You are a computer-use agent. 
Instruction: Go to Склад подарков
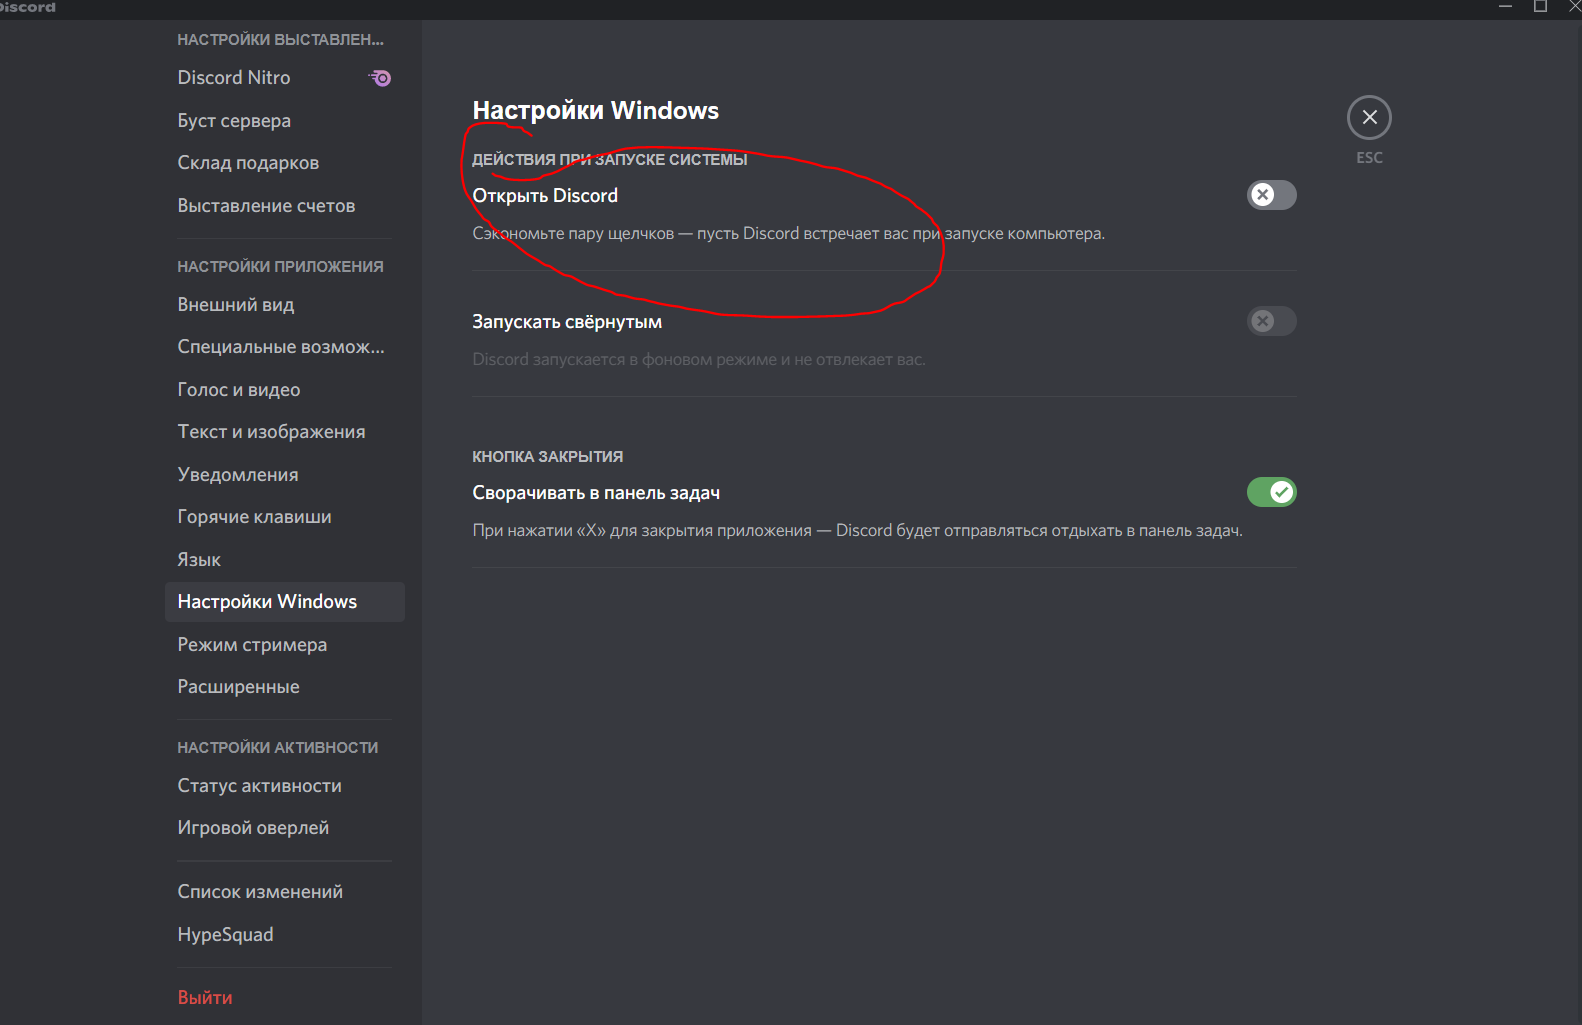click(x=285, y=163)
